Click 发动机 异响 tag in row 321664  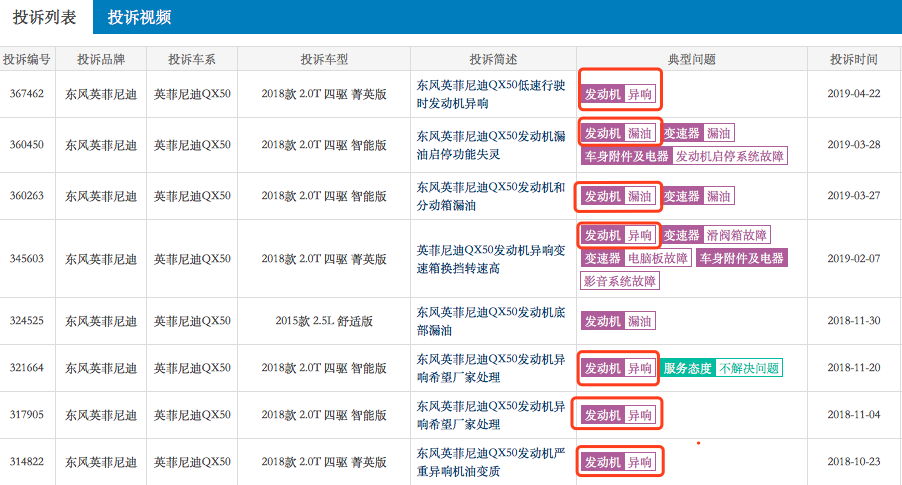click(x=618, y=368)
